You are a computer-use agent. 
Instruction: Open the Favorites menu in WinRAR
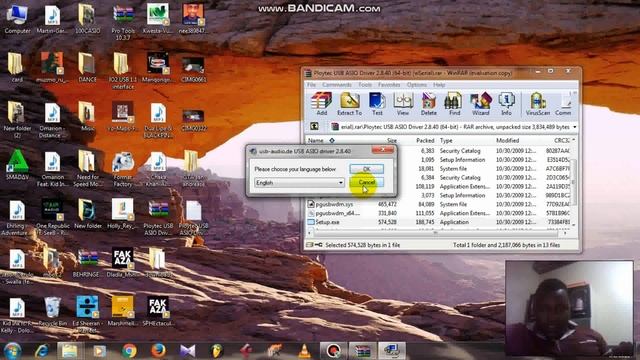pyautogui.click(x=389, y=85)
